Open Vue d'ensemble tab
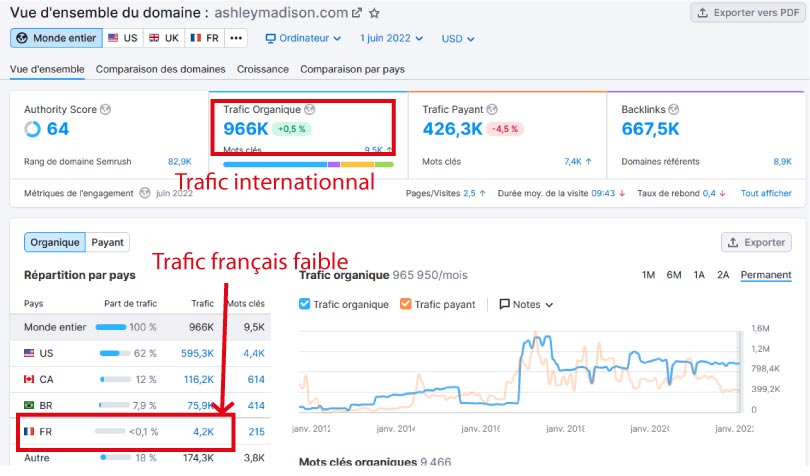This screenshot has height=476, width=810. click(47, 69)
